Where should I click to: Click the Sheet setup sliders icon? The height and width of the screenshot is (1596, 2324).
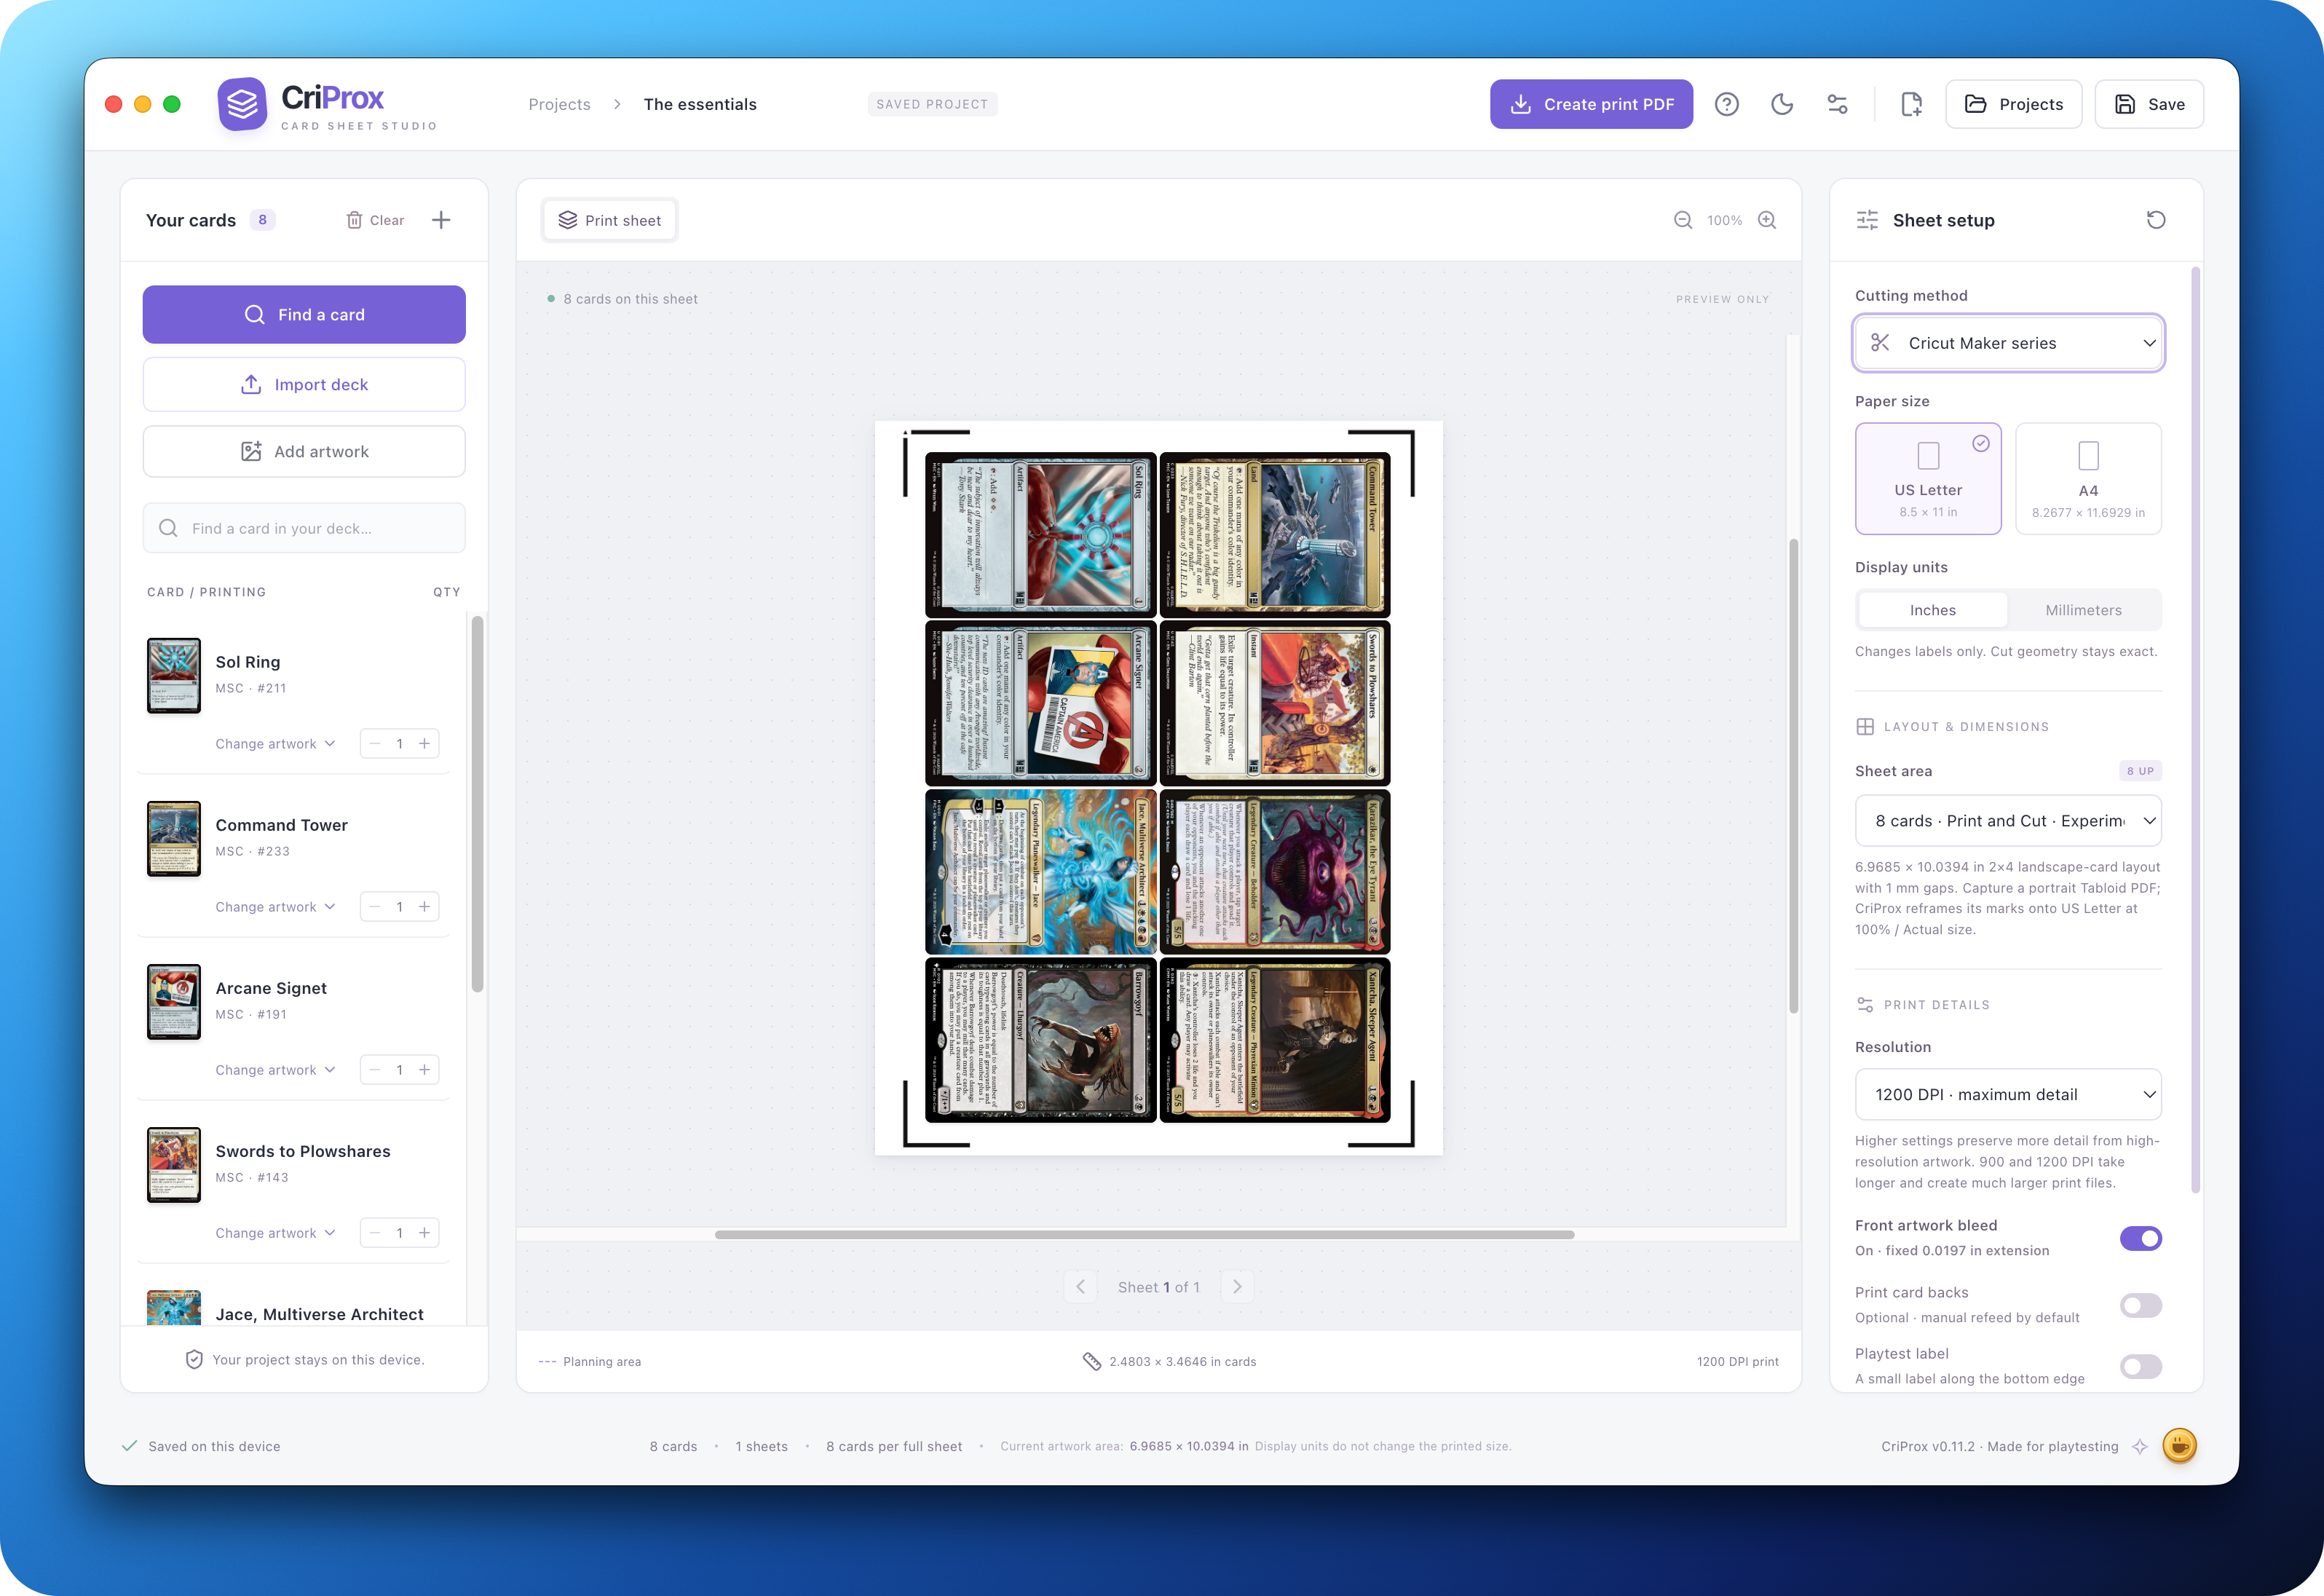[x=1867, y=220]
